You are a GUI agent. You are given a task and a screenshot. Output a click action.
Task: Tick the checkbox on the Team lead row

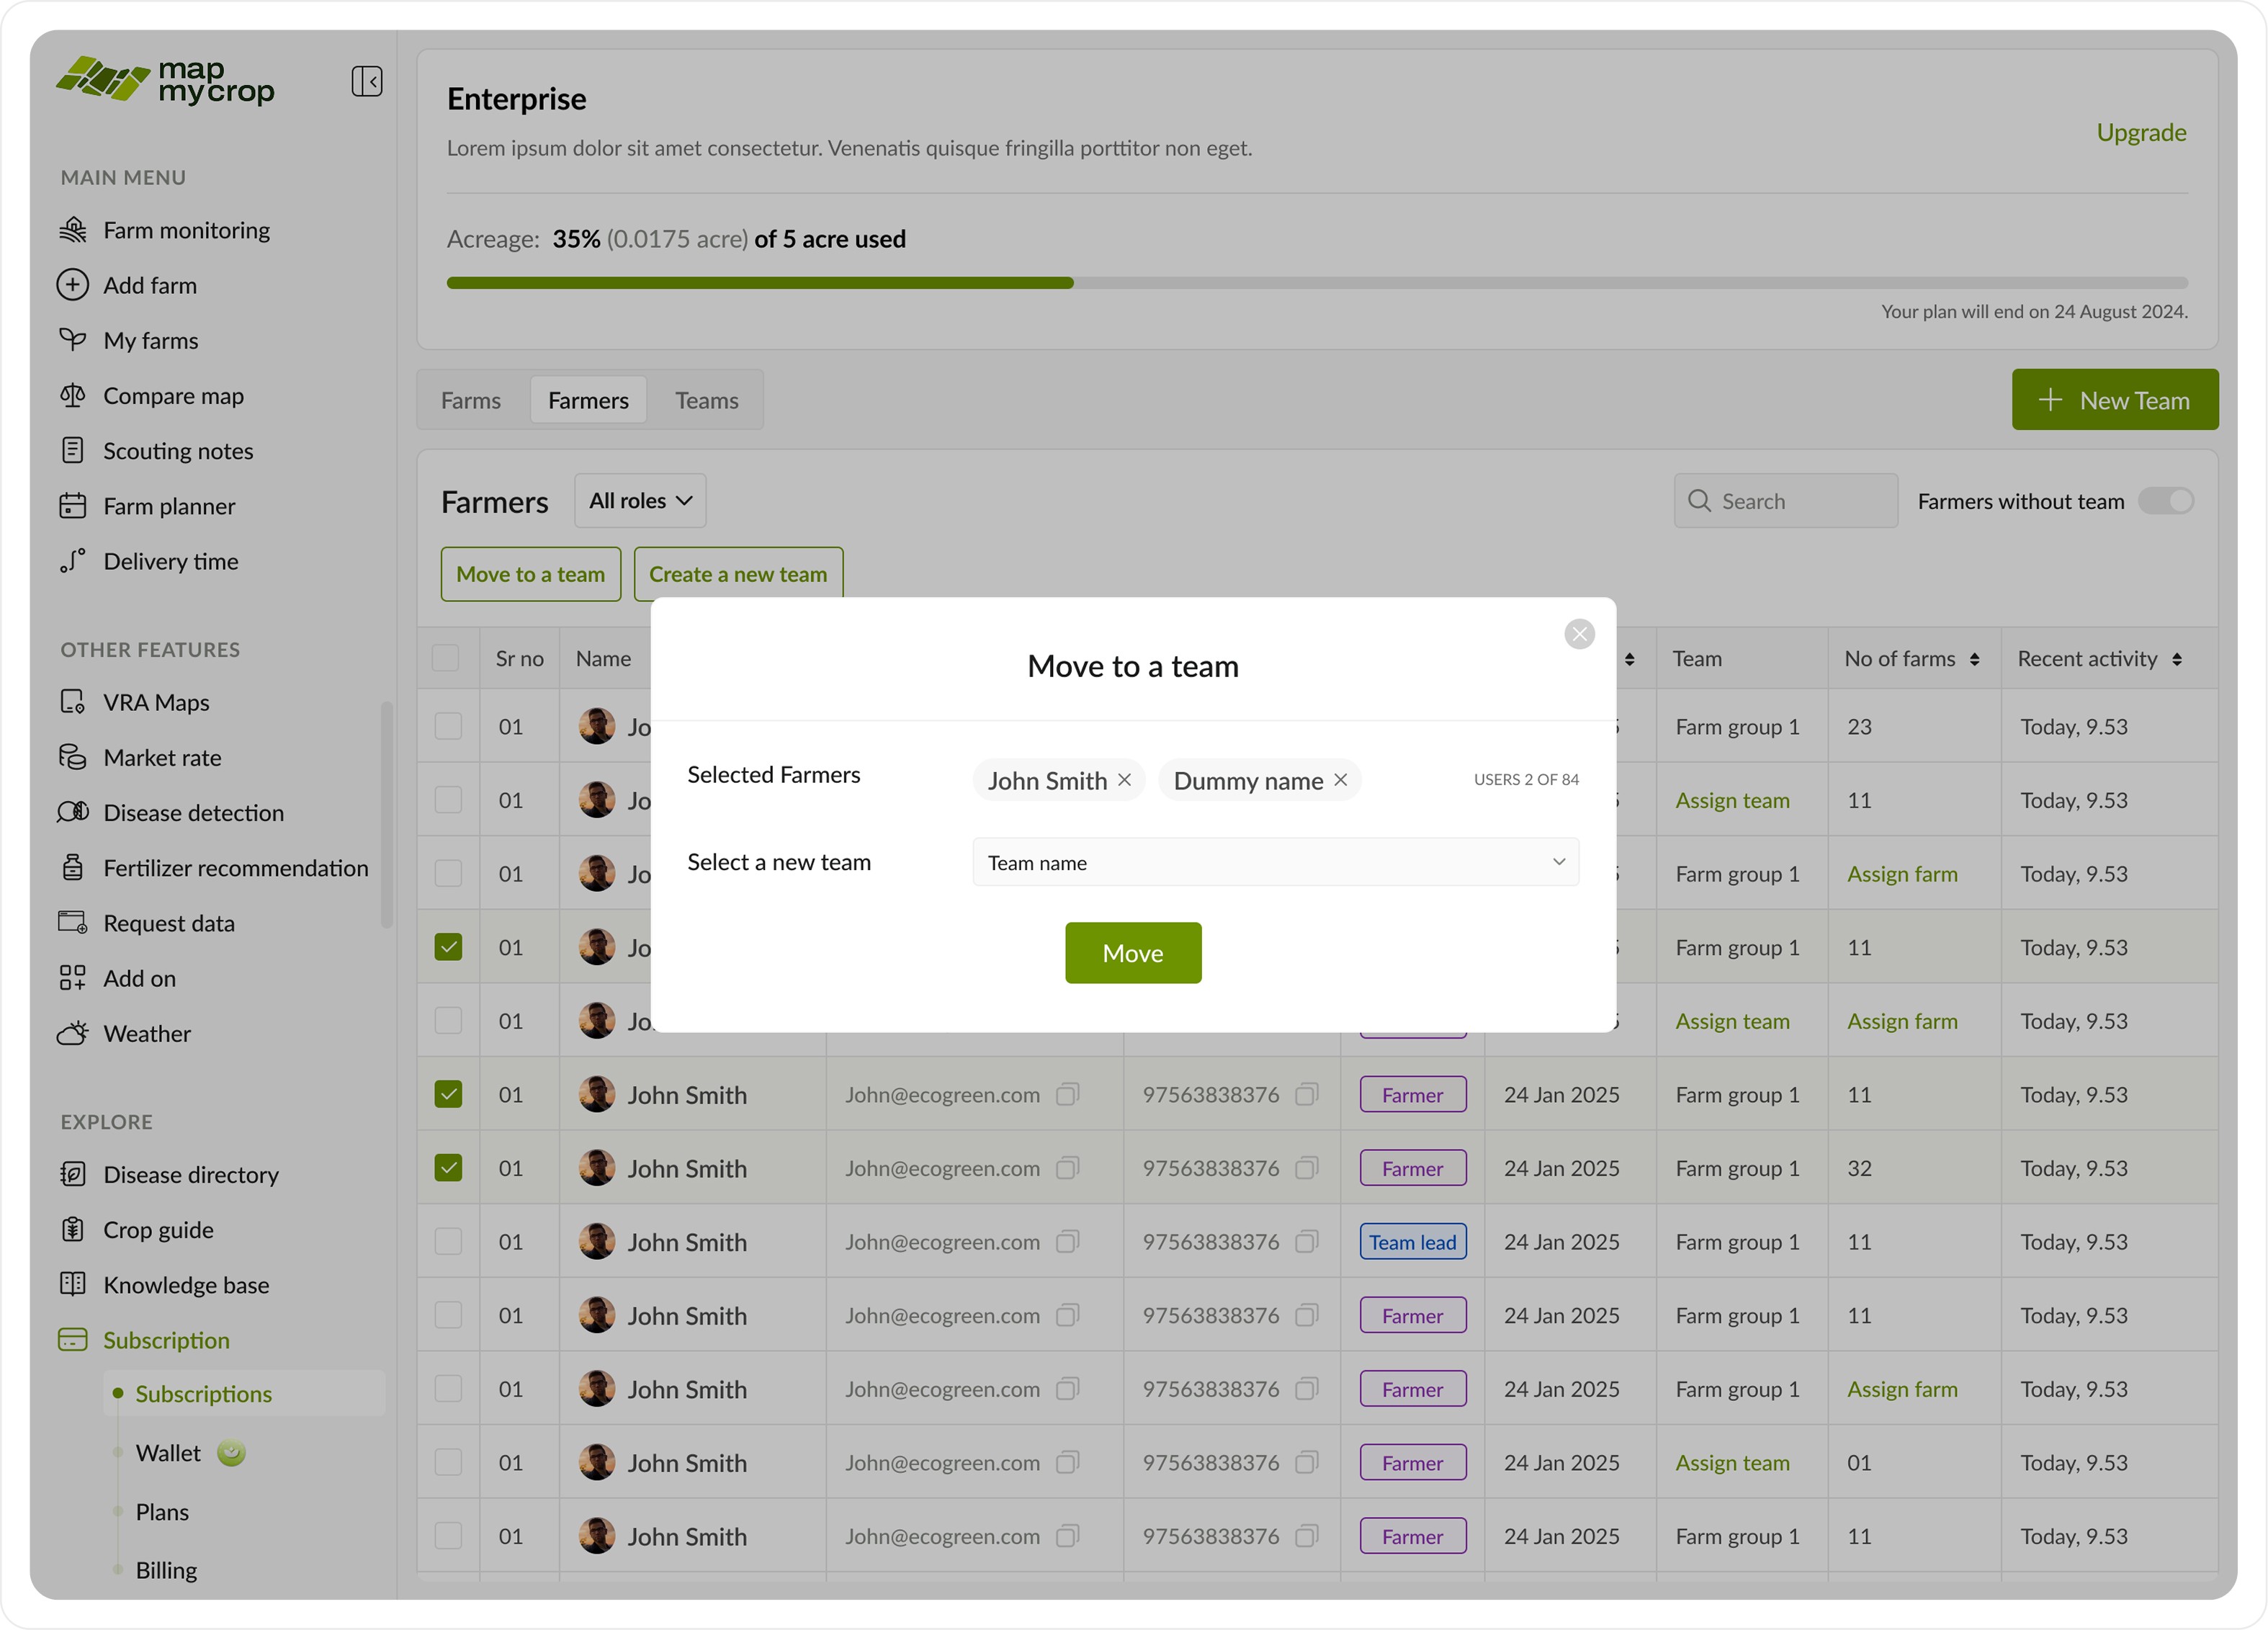click(x=448, y=1242)
